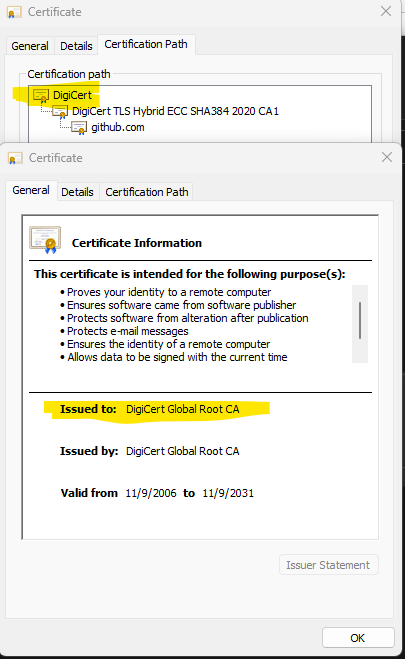The image size is (405, 659).
Task: Click 'Protects e-mail messages' purpose line
Action: tap(128, 331)
